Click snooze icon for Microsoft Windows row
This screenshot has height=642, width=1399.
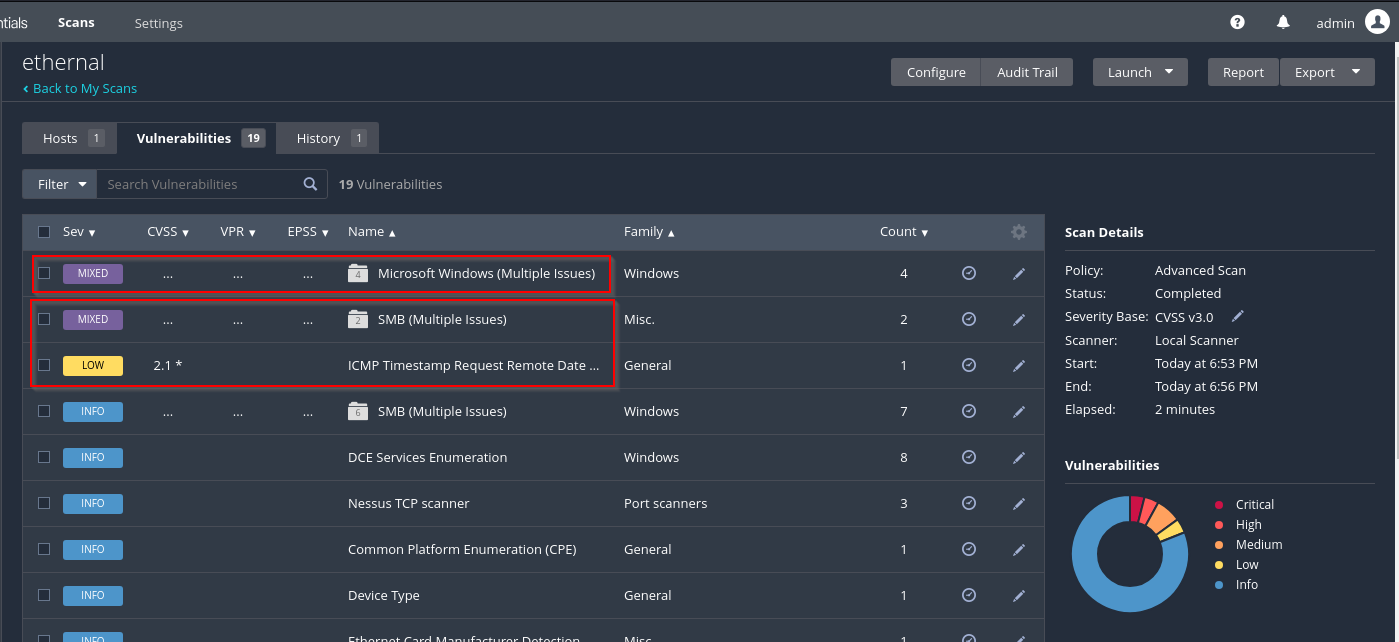tap(968, 273)
